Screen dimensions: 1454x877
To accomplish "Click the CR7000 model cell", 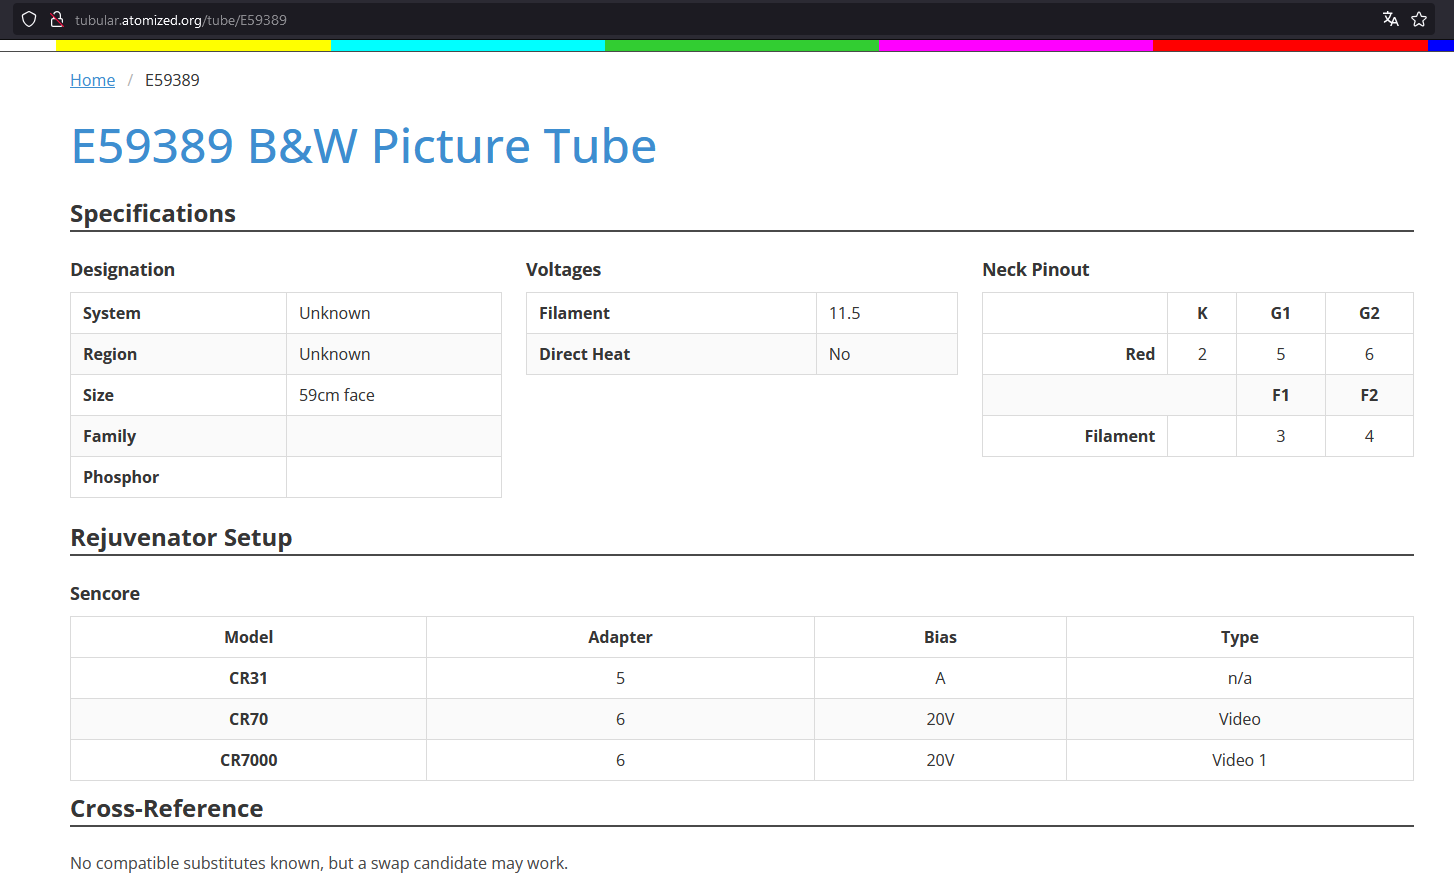I will point(249,760).
